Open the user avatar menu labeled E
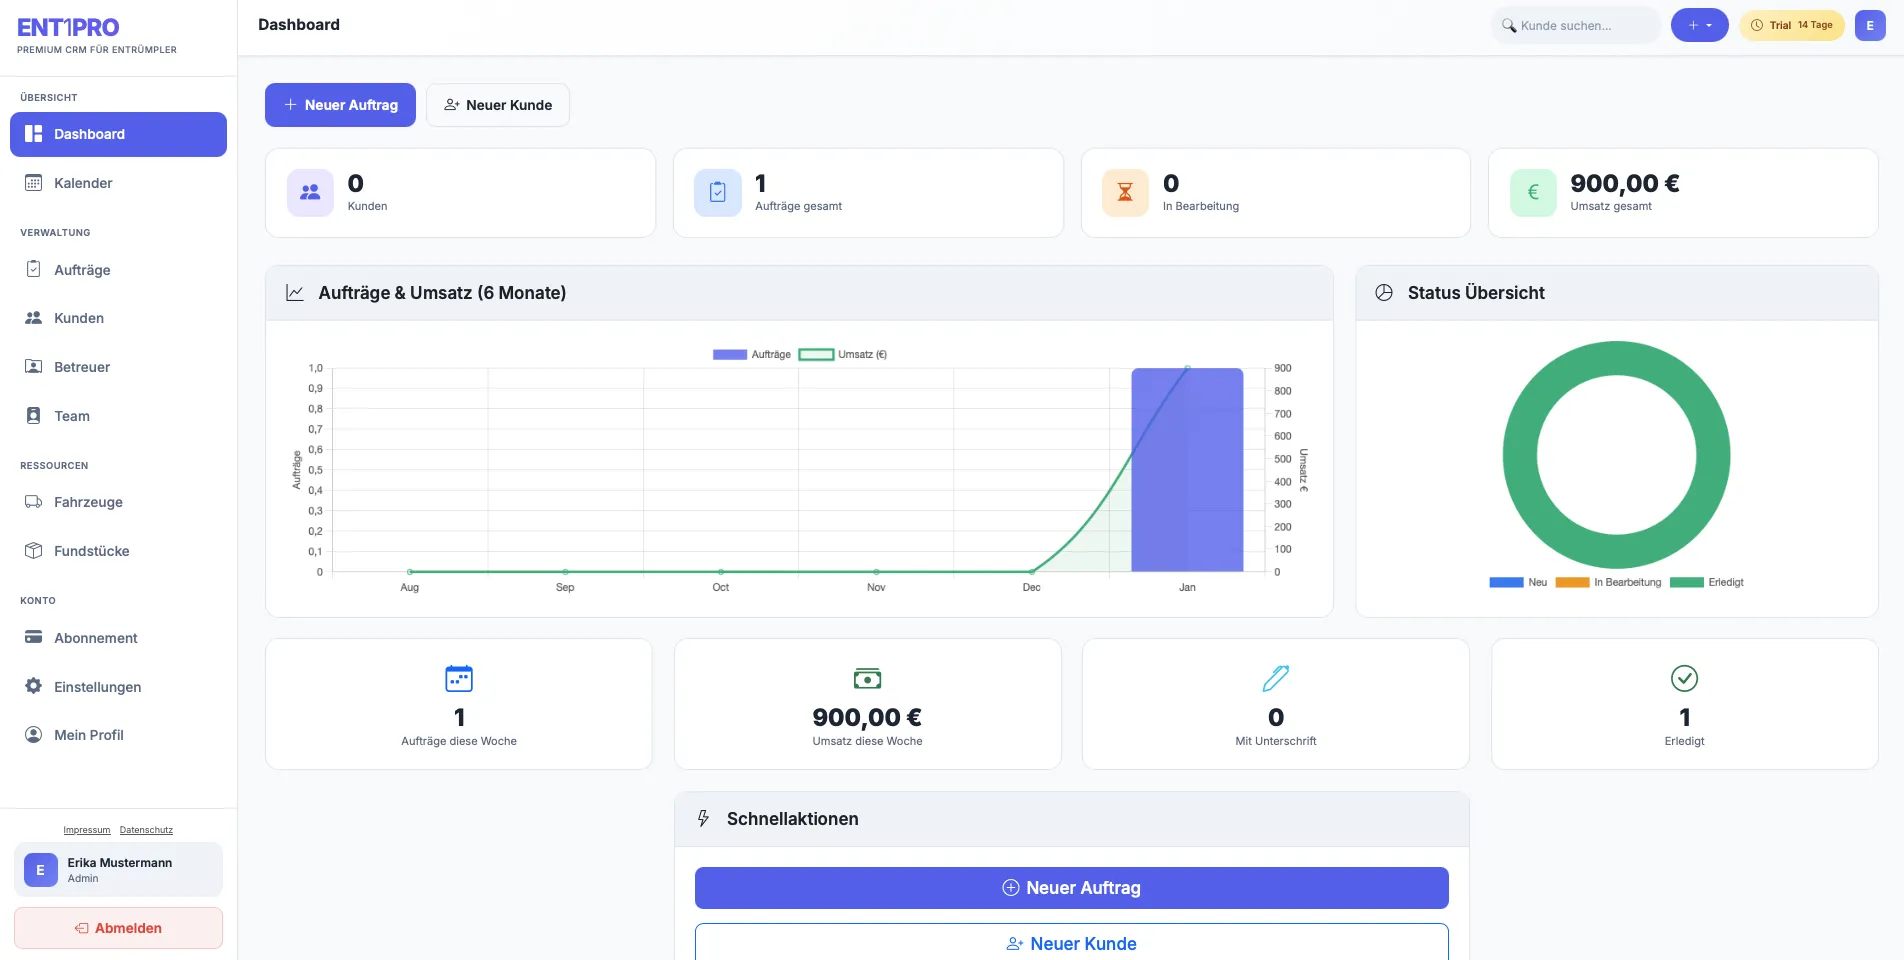Viewport: 1904px width, 960px height. pos(1869,25)
